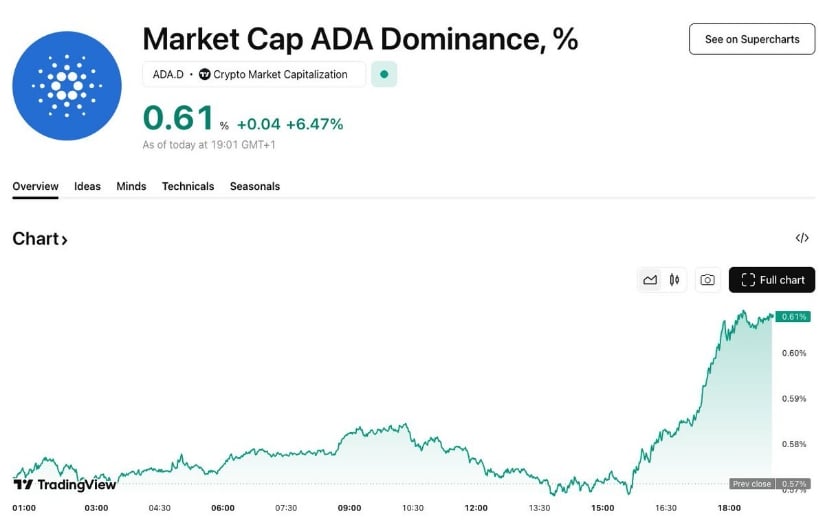This screenshot has height=529, width=825.
Task: Select the Overview tab
Action: [x=35, y=186]
